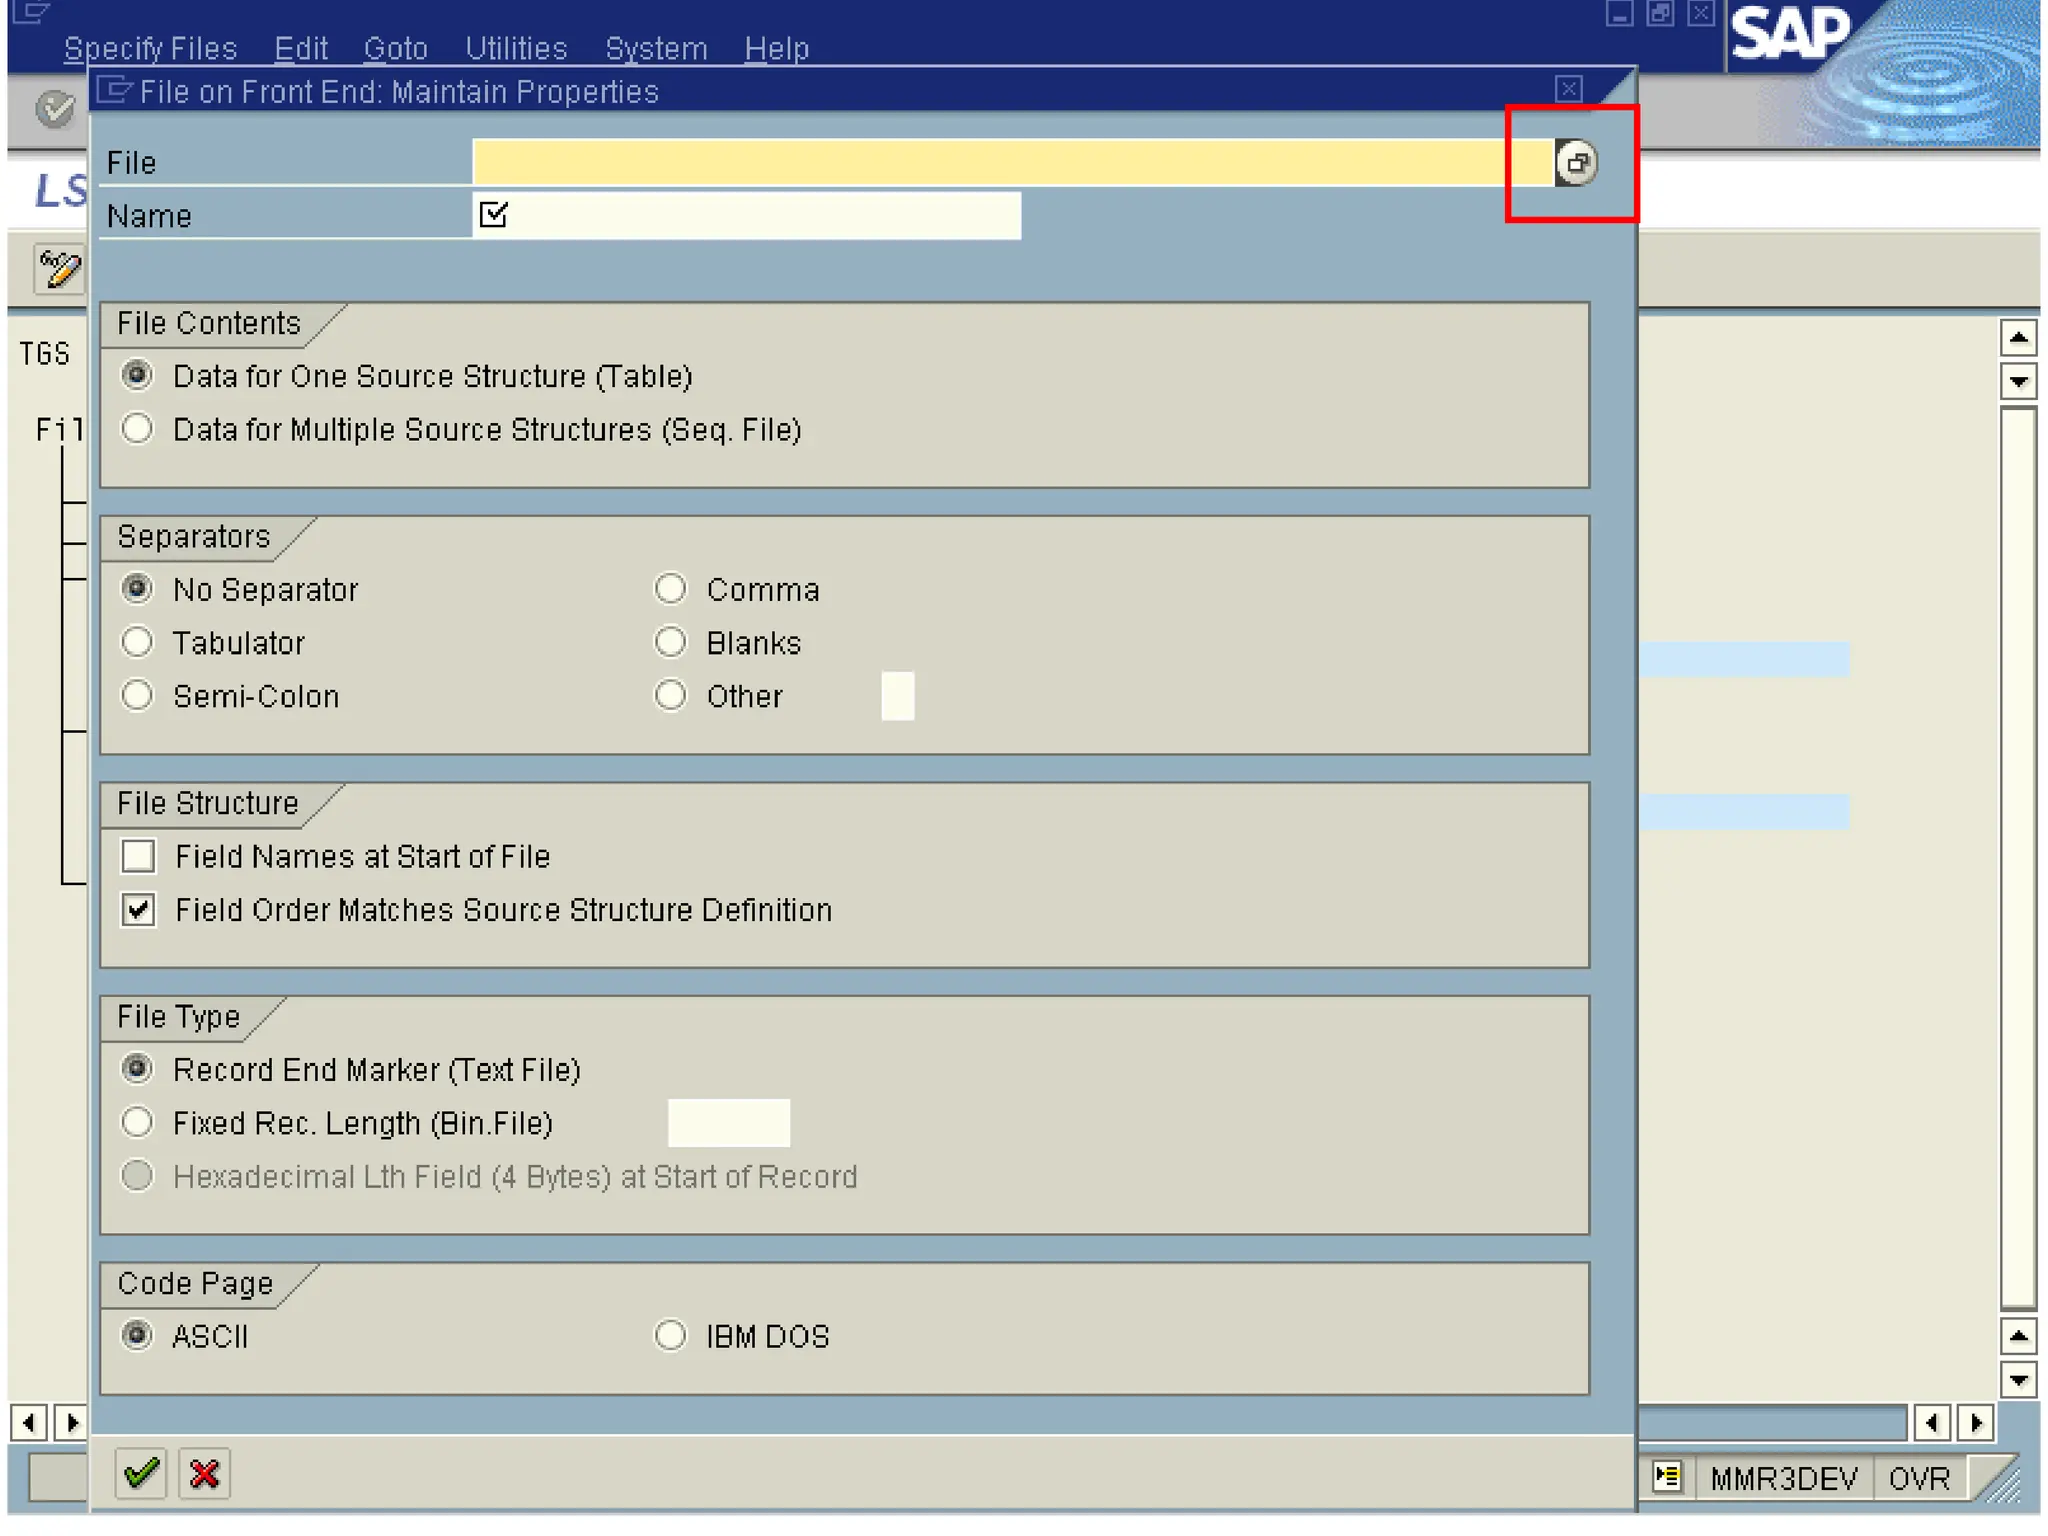2048x1536 pixels.
Task: Cancel dialog with red X icon
Action: pos(205,1472)
